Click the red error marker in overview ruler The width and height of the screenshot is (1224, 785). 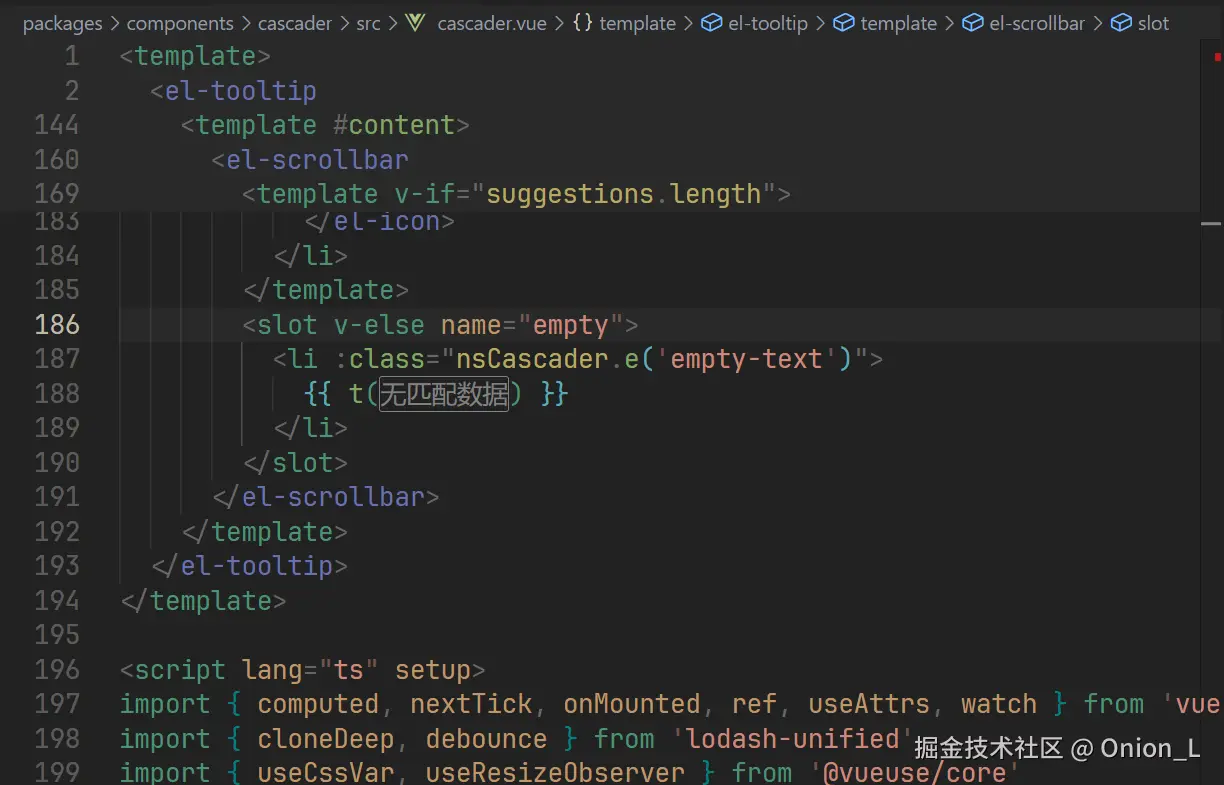tap(1217, 57)
